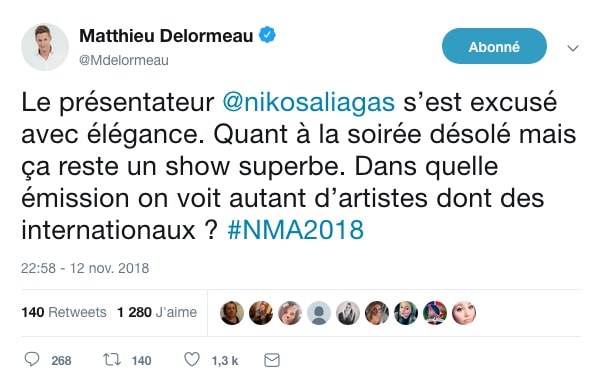594x387 pixels.
Task: Open Matthieu Delormeau's profile picture
Action: coord(45,47)
